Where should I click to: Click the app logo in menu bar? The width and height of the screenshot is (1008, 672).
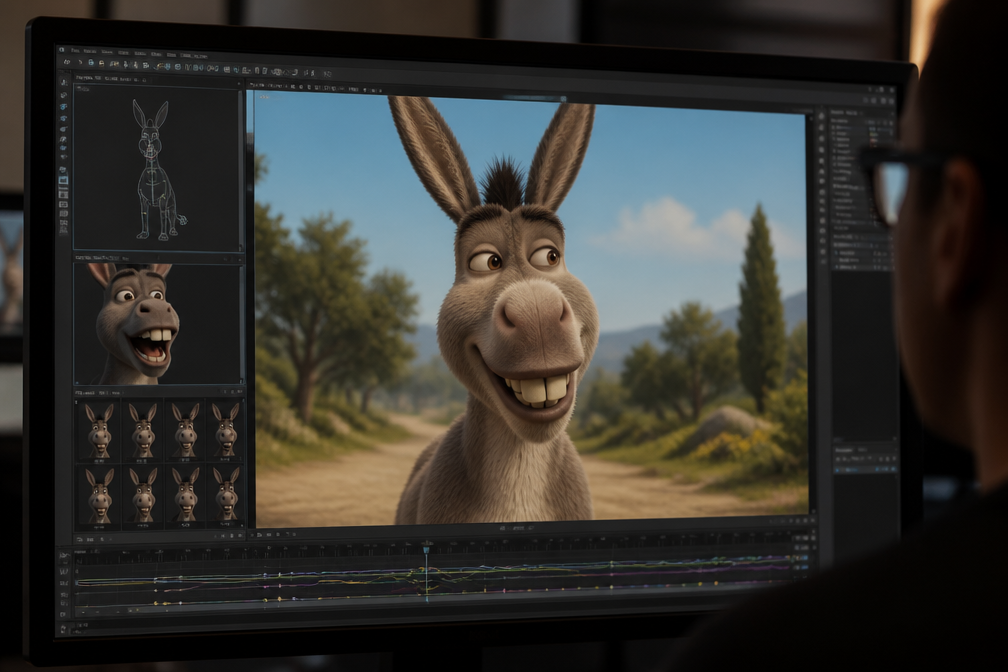pos(62,50)
